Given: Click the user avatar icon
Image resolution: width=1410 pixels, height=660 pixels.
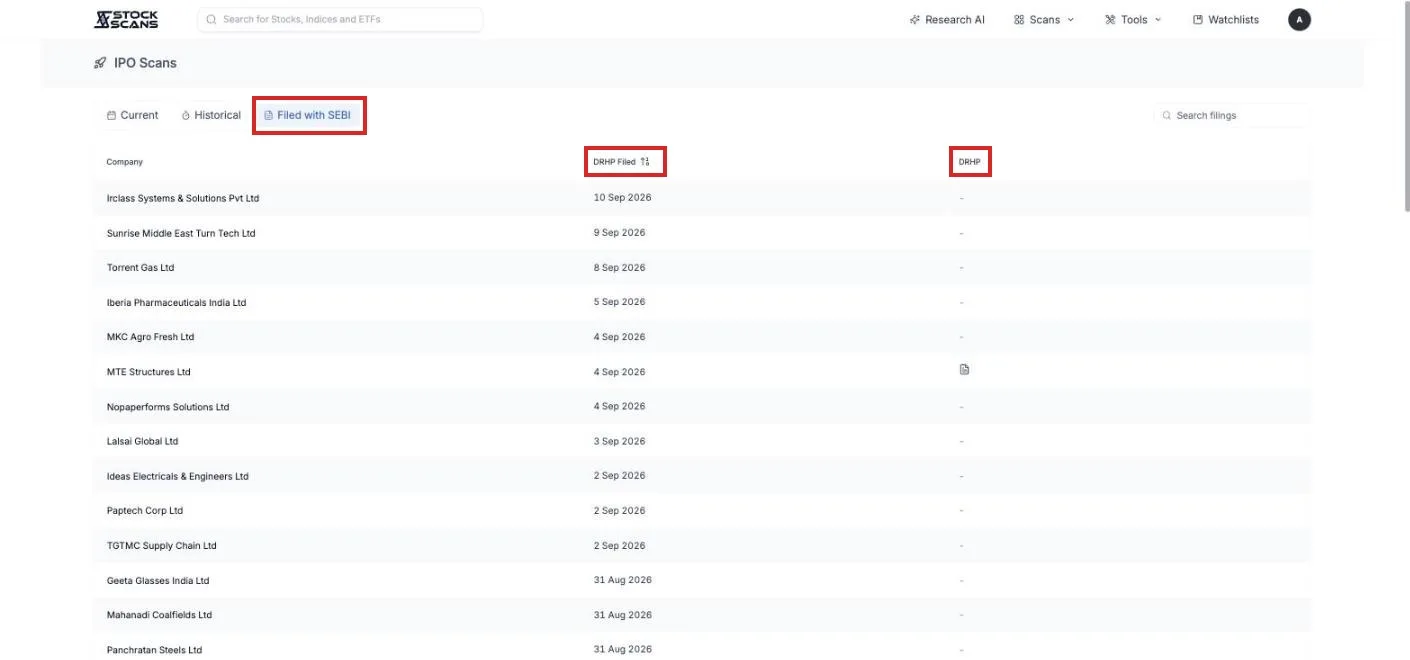Looking at the screenshot, I should 1299,19.
